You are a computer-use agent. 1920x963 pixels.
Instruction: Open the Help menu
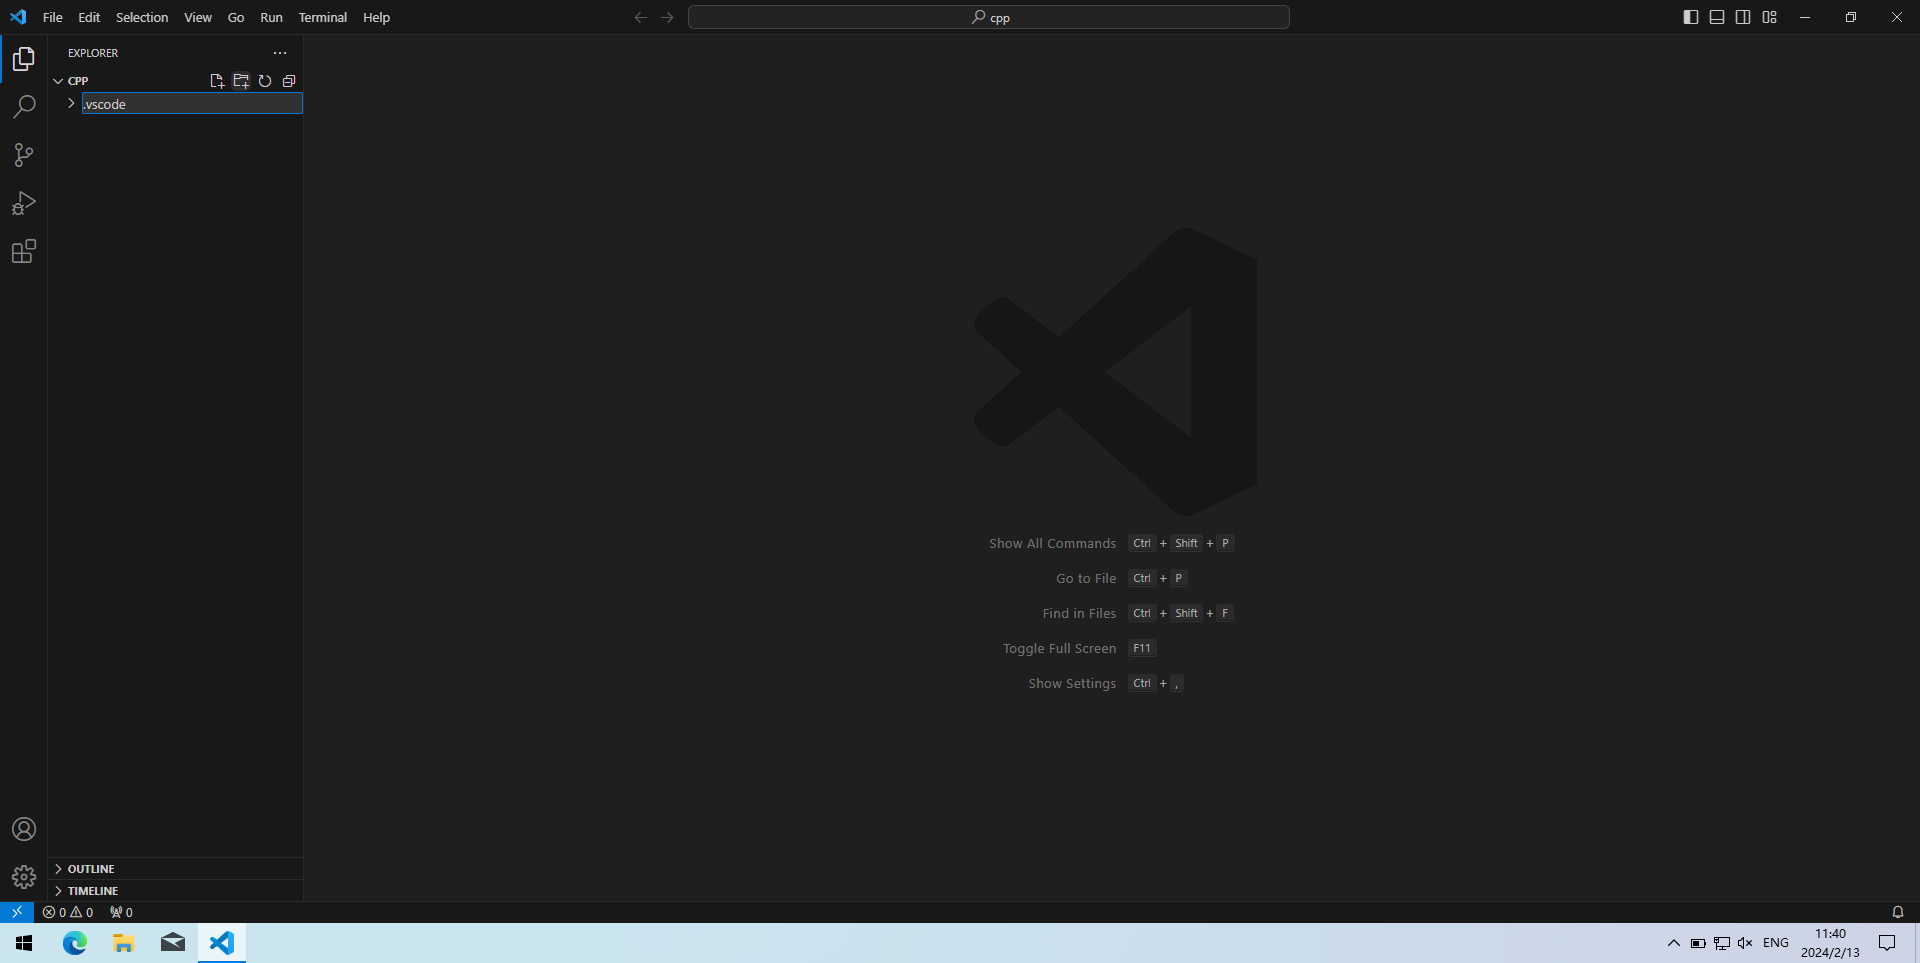(x=377, y=17)
